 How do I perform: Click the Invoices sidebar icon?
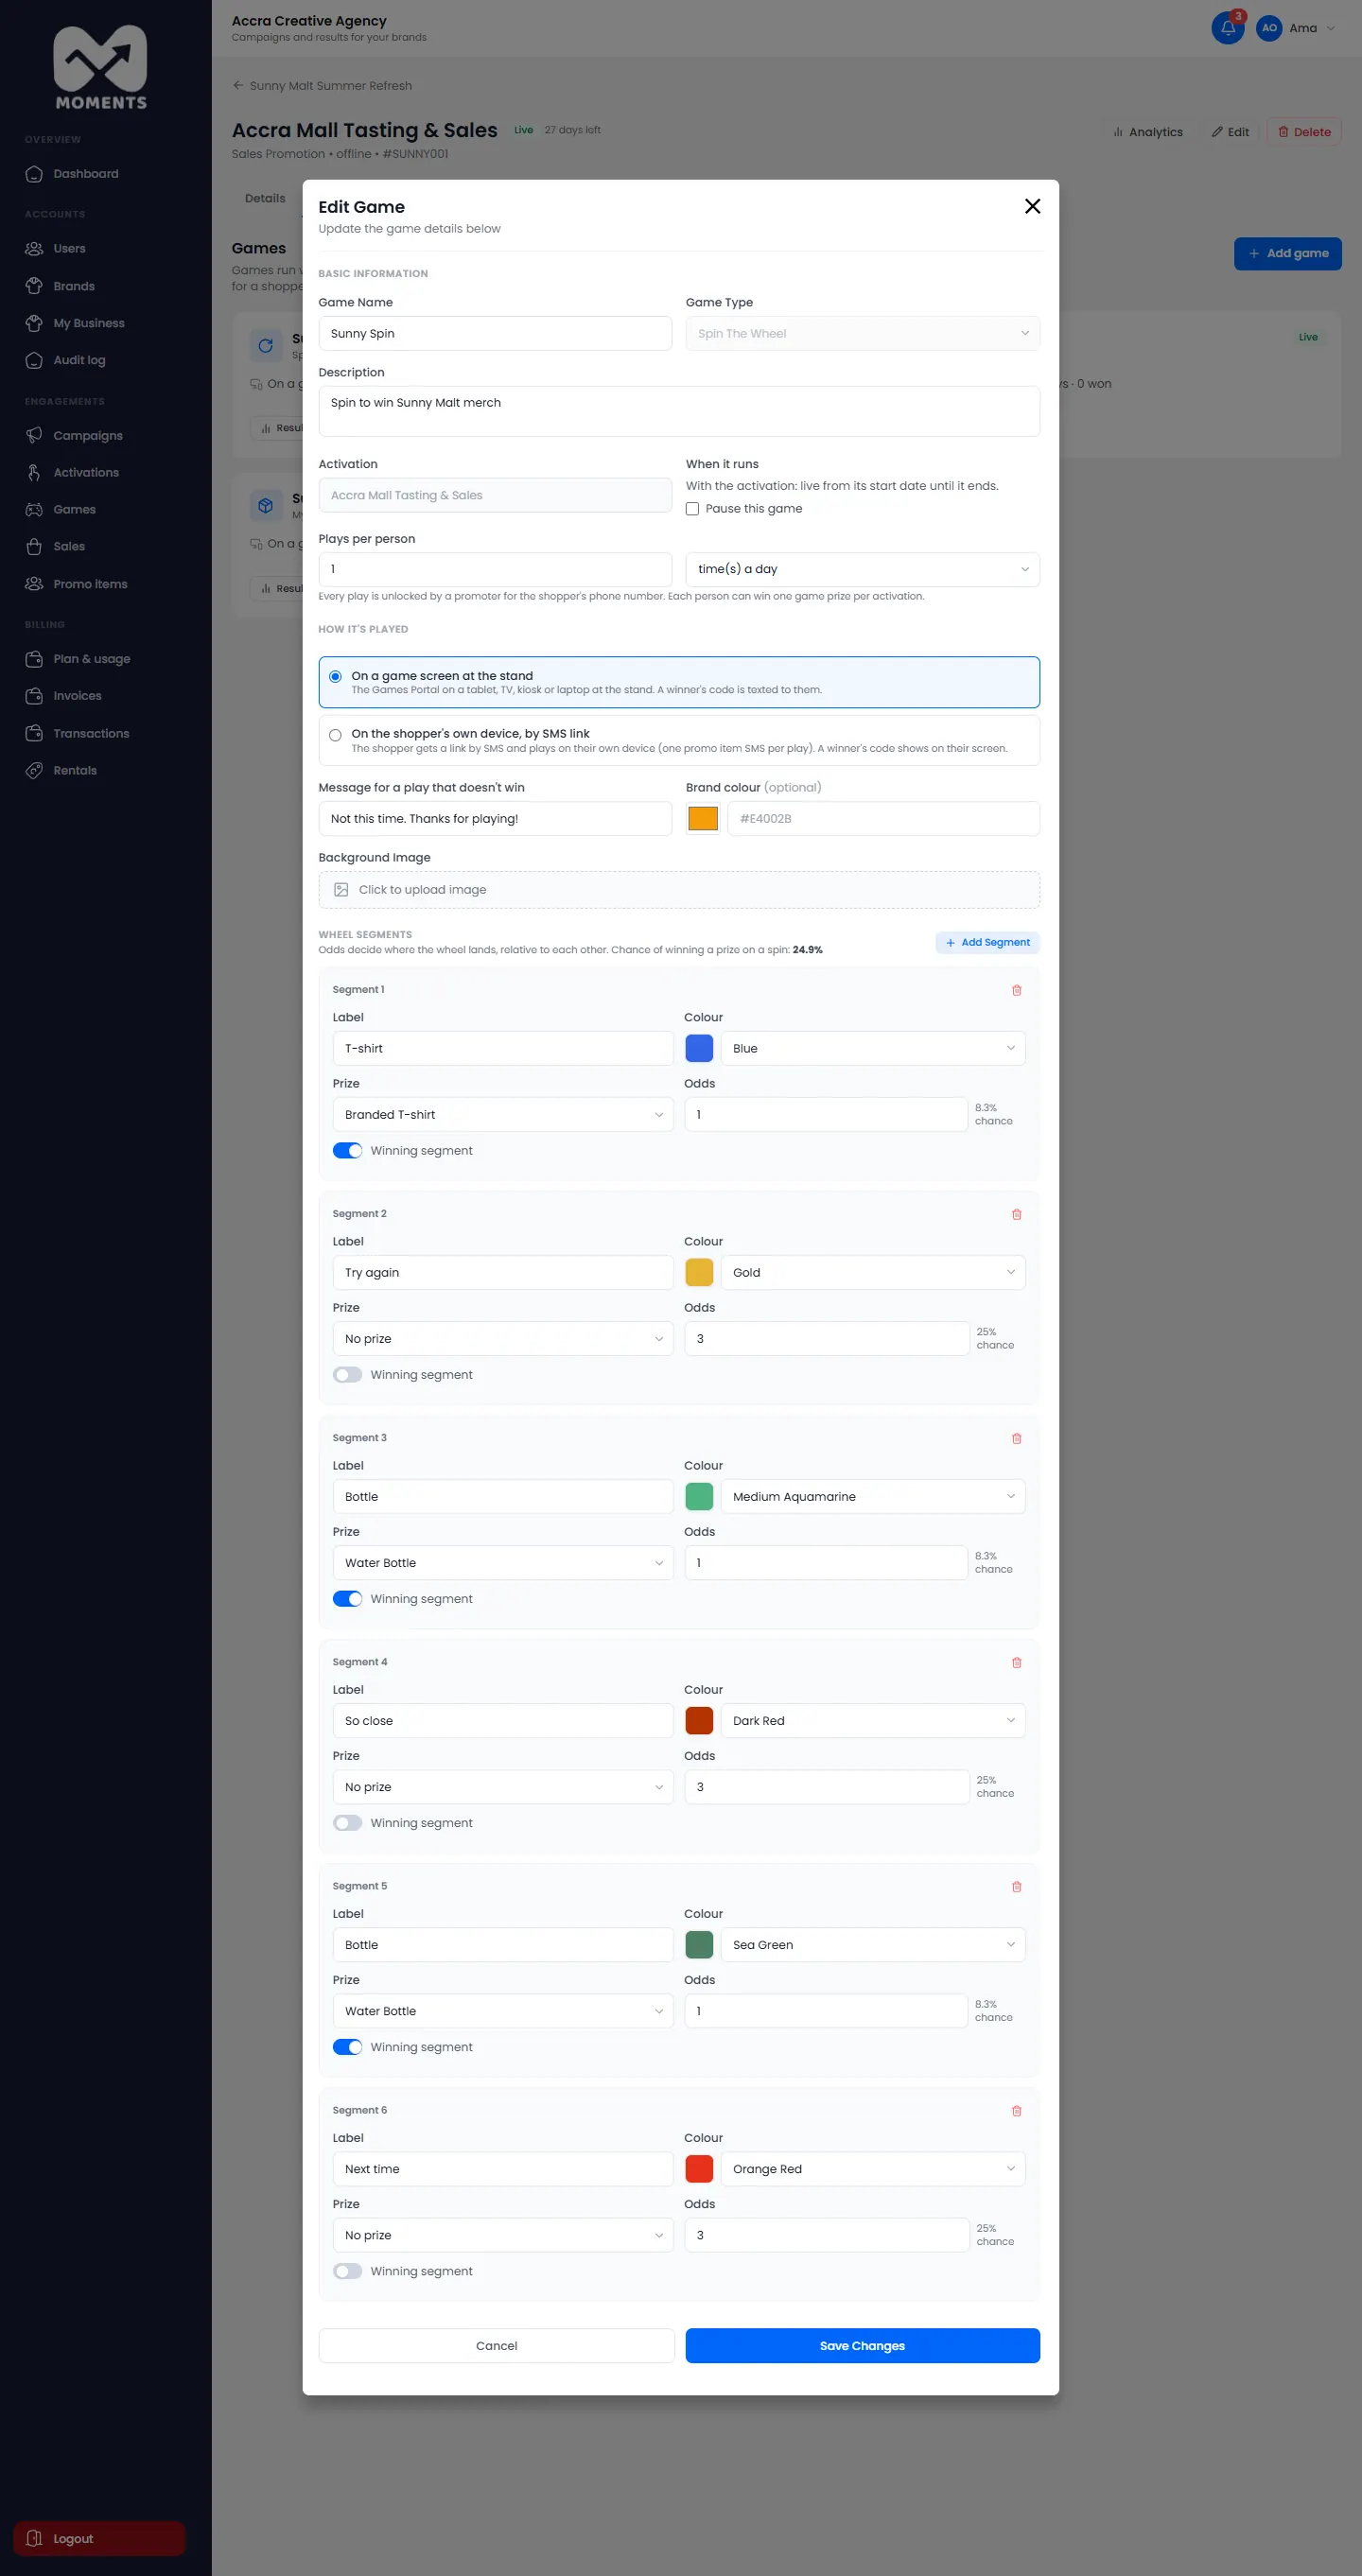34,696
